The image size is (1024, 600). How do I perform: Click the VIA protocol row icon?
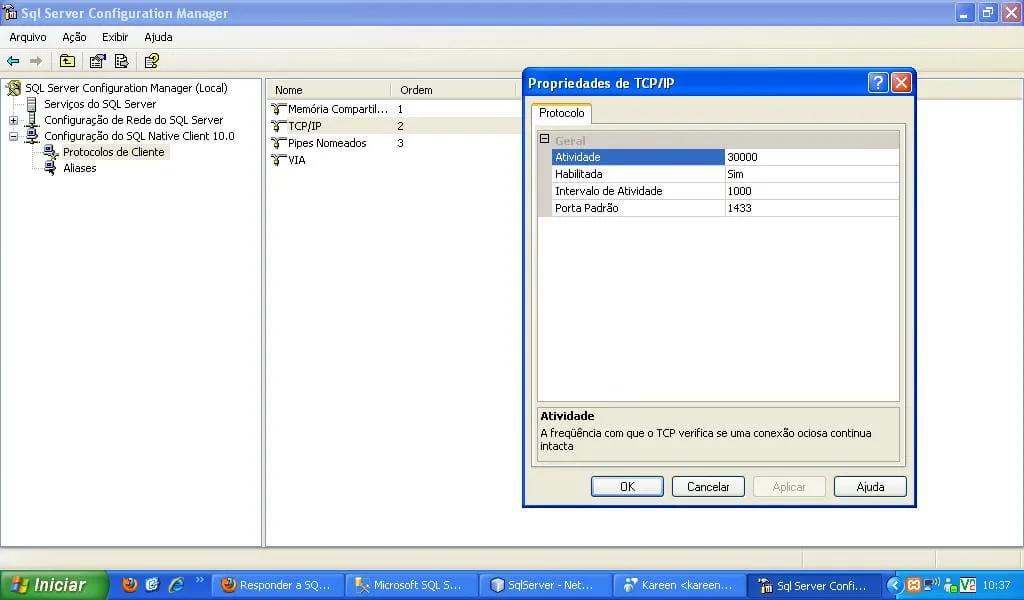[279, 160]
